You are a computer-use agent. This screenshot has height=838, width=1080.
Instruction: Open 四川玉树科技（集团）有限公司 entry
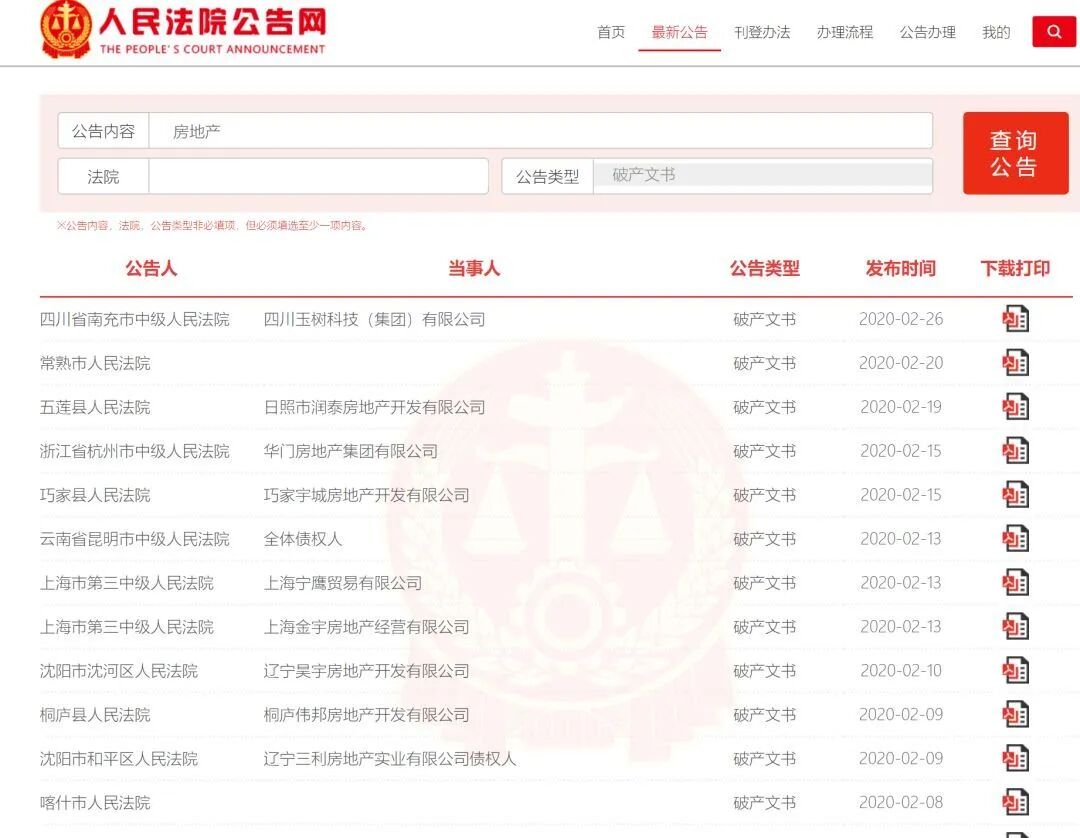(x=375, y=320)
